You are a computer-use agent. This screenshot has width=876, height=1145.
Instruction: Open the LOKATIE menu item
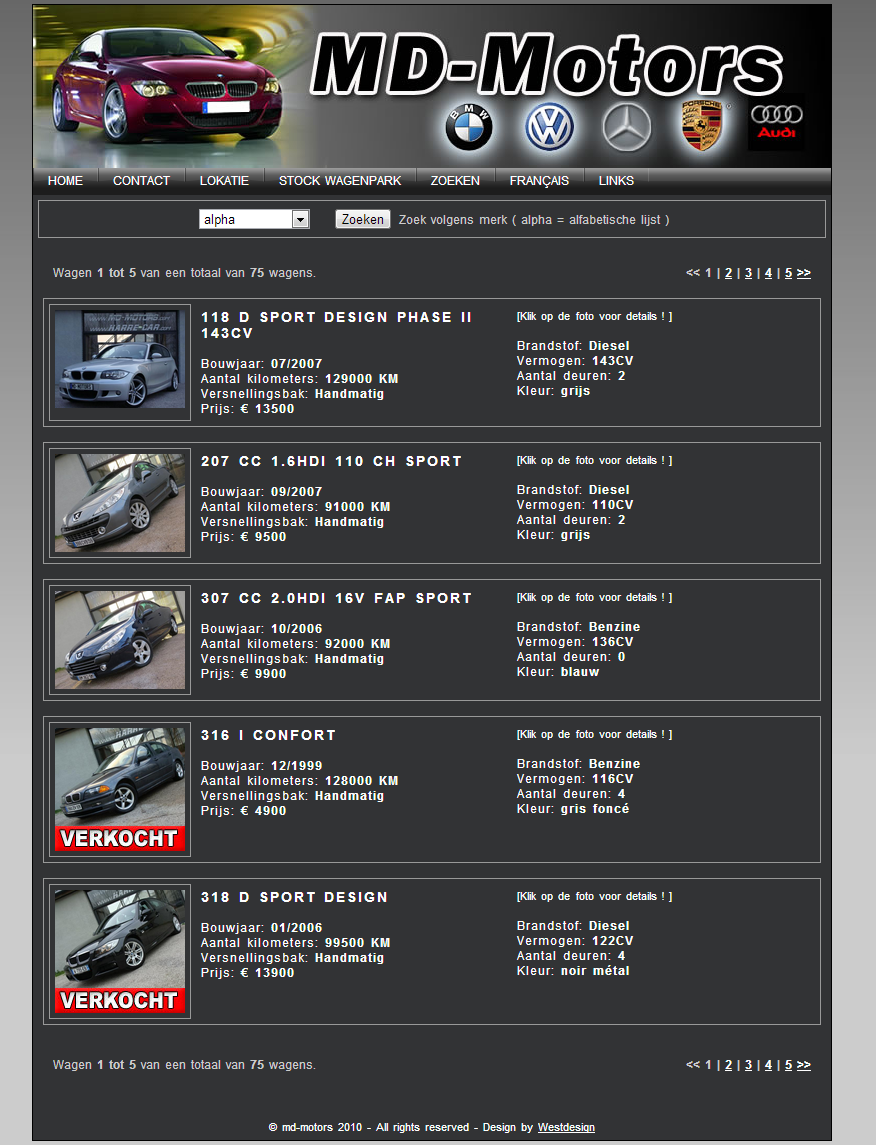pos(224,180)
